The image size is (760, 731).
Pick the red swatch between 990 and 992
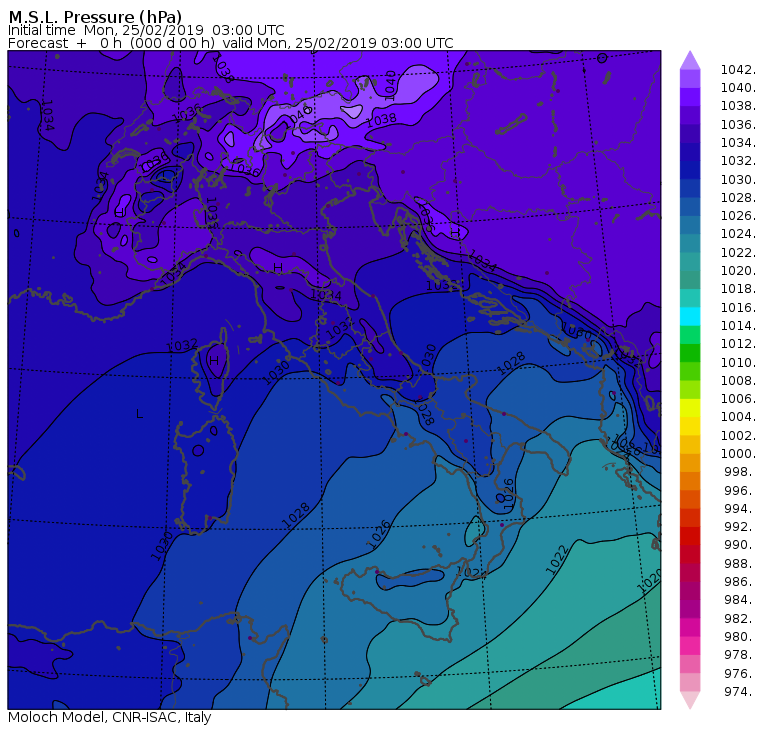pyautogui.click(x=690, y=536)
